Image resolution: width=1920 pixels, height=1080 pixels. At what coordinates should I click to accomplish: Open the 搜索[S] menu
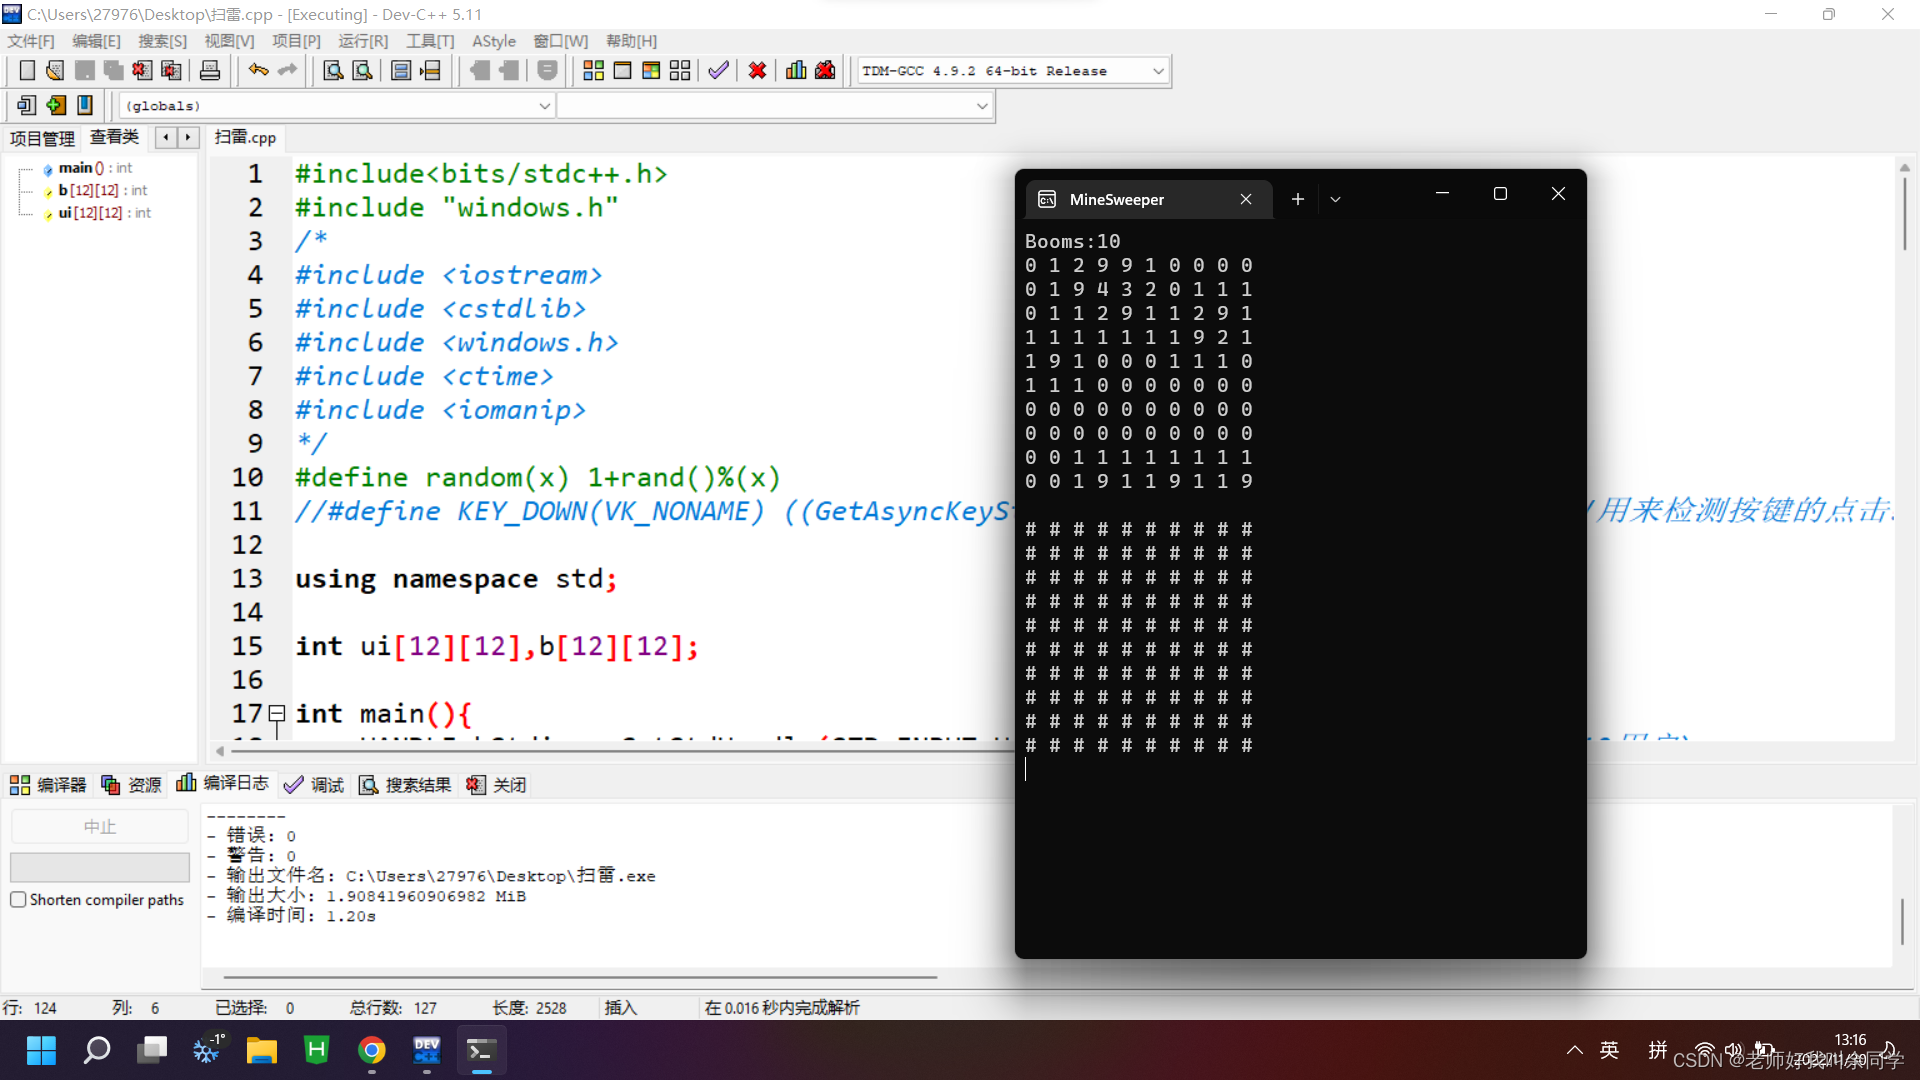coord(162,41)
